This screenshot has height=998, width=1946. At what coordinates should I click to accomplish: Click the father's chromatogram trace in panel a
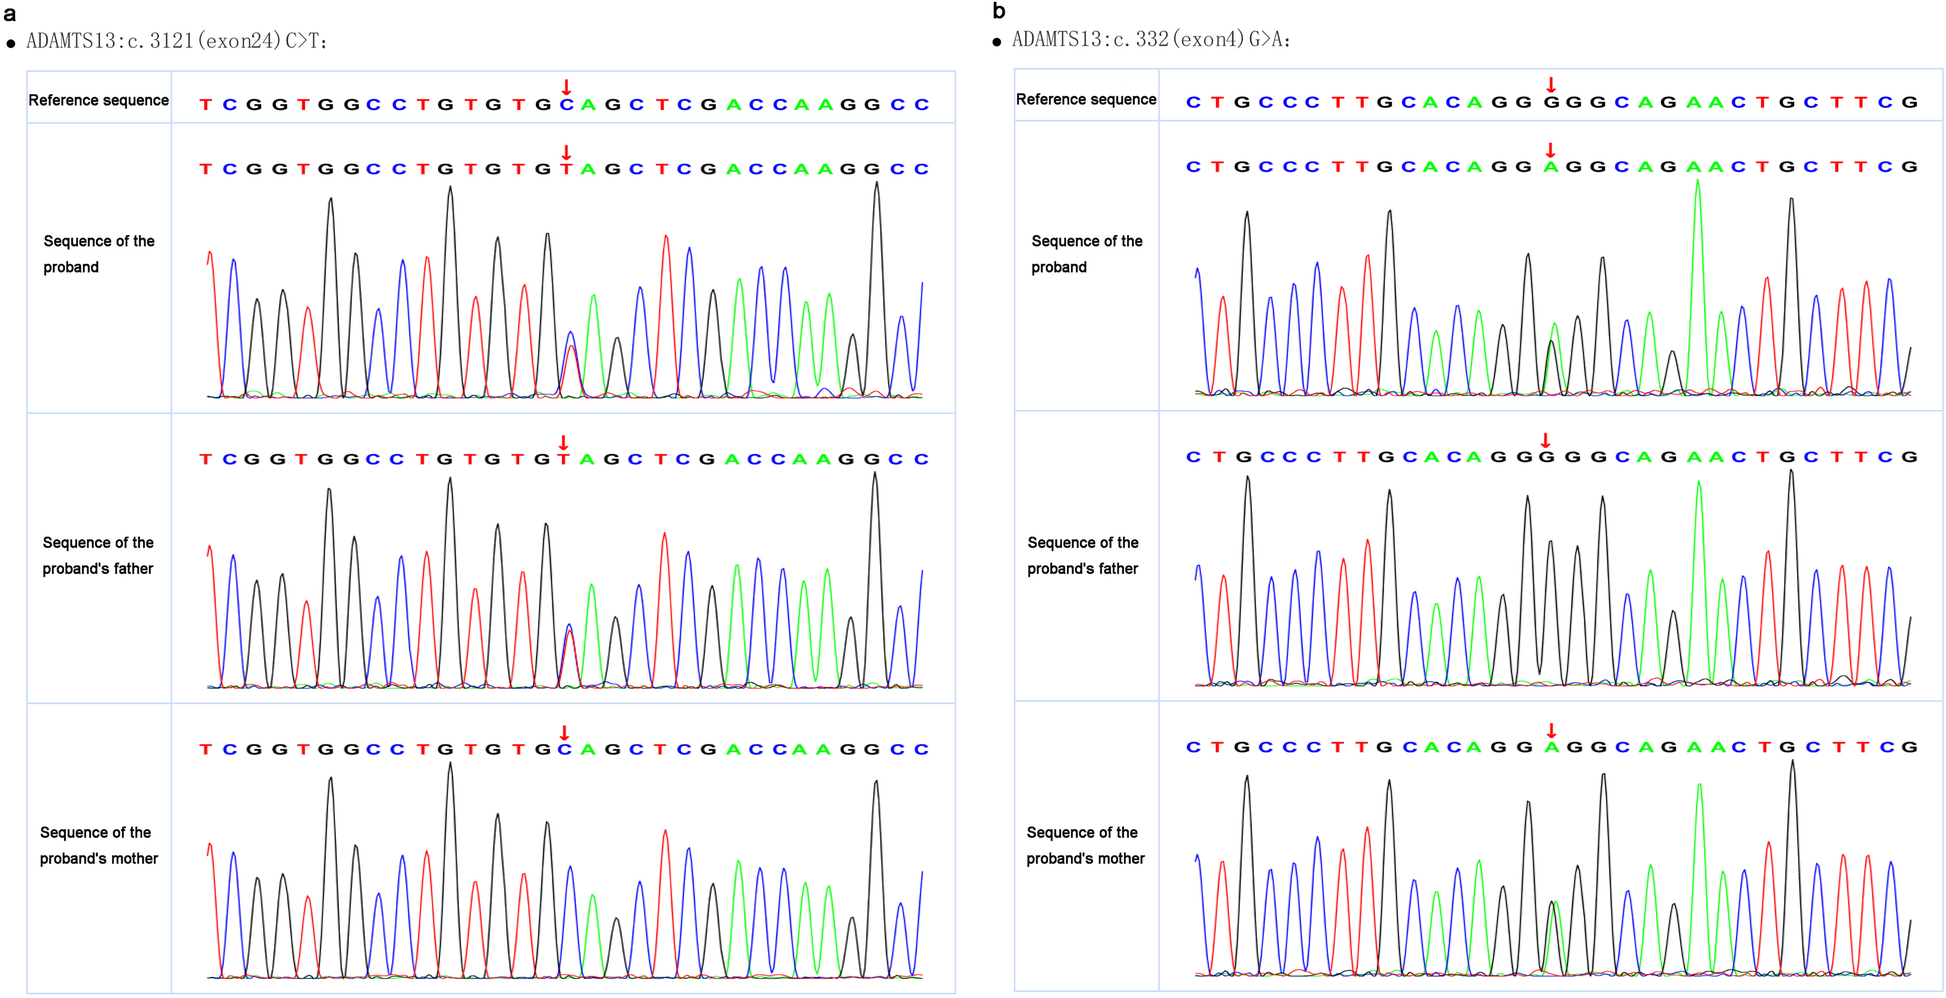pyautogui.click(x=565, y=580)
